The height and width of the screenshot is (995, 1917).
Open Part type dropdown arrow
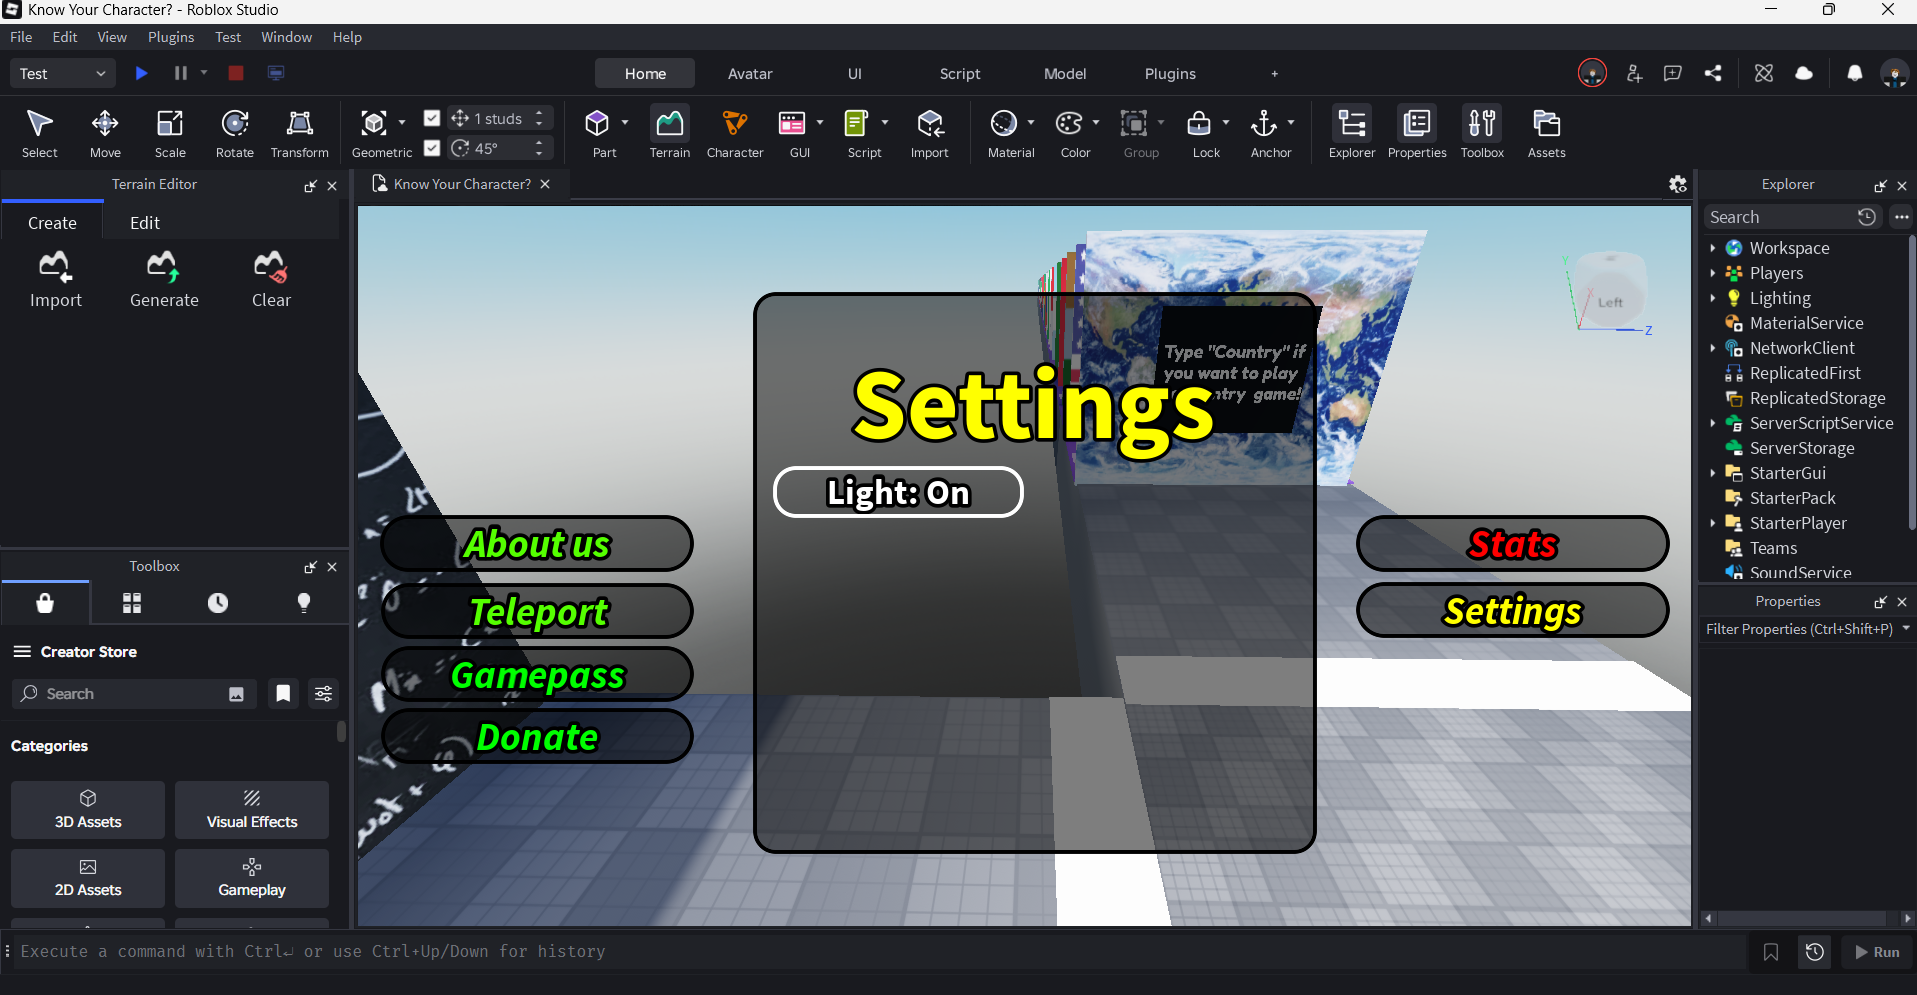[625, 122]
